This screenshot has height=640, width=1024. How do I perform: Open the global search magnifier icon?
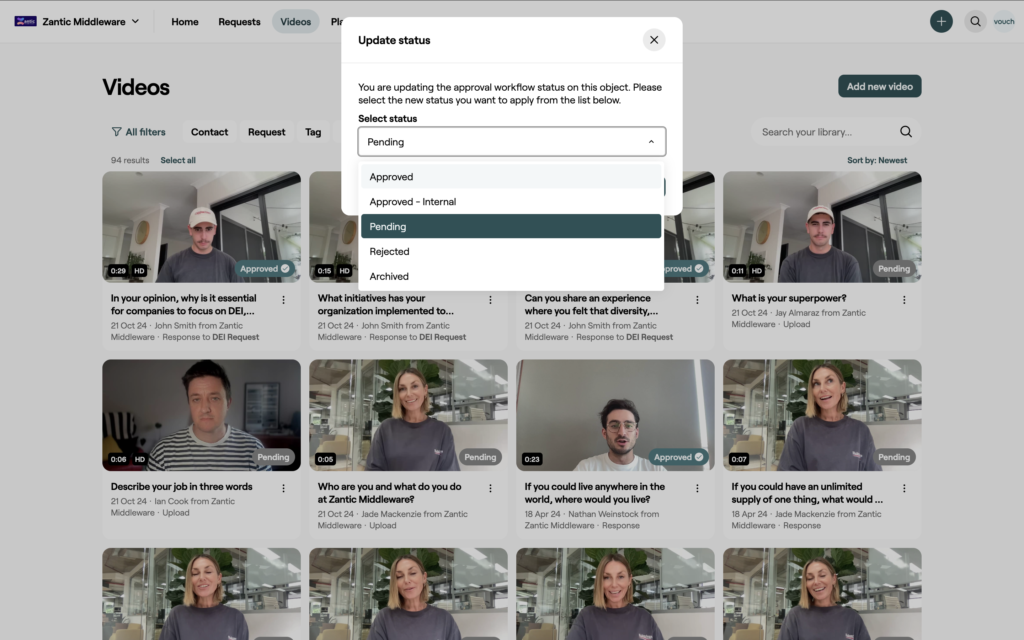(975, 22)
